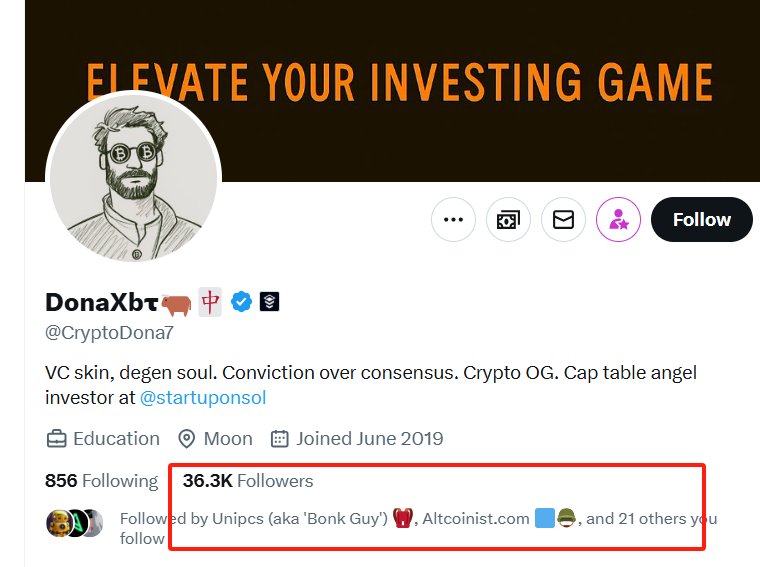Open direct message envelope icon
760x567 pixels.
tap(563, 220)
